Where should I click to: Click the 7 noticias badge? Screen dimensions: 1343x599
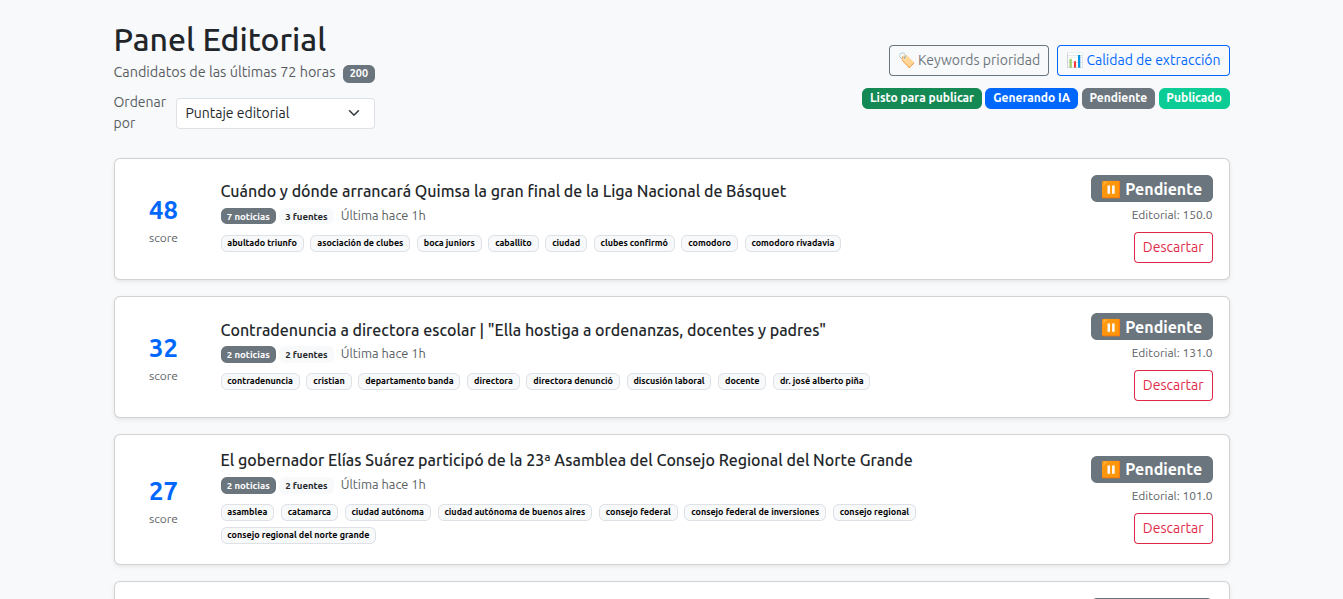[x=248, y=216]
